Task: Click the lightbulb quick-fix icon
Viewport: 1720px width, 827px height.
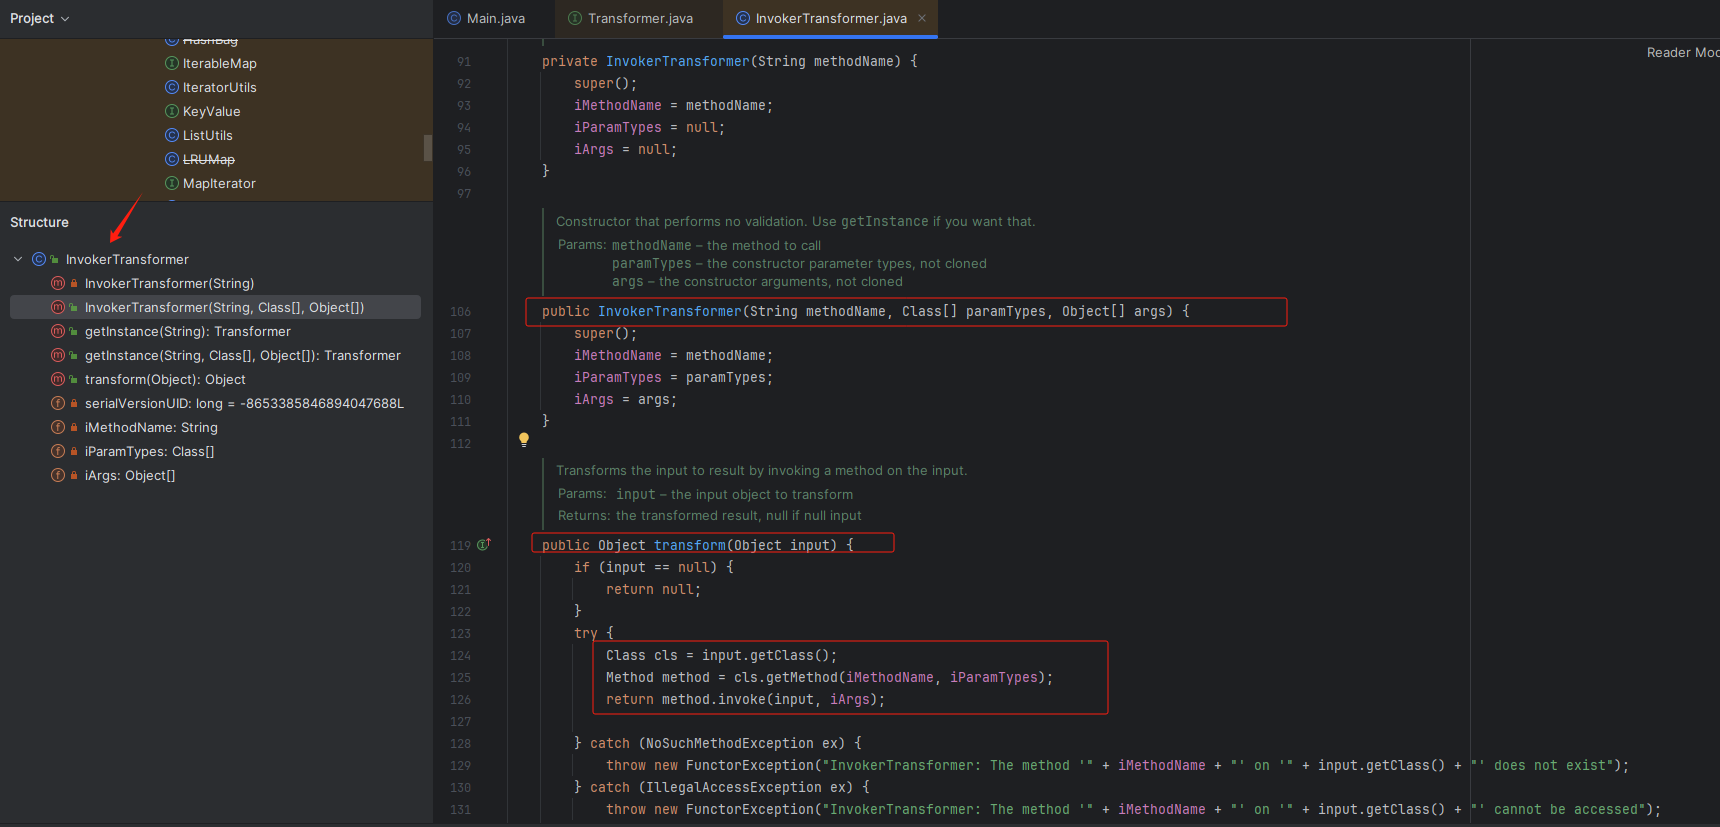Action: pyautogui.click(x=523, y=439)
